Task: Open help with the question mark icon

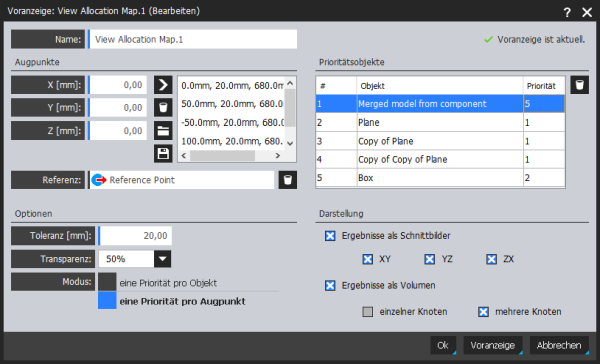Action: point(567,12)
